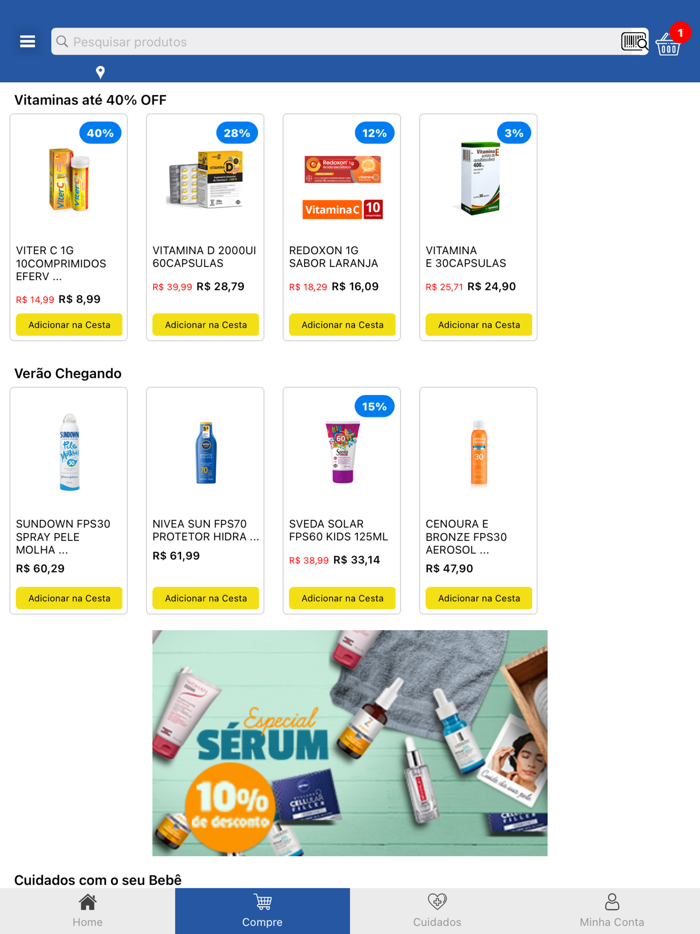The width and height of the screenshot is (700, 934).
Task: Open the shopping basket icon
Action: pyautogui.click(x=668, y=44)
